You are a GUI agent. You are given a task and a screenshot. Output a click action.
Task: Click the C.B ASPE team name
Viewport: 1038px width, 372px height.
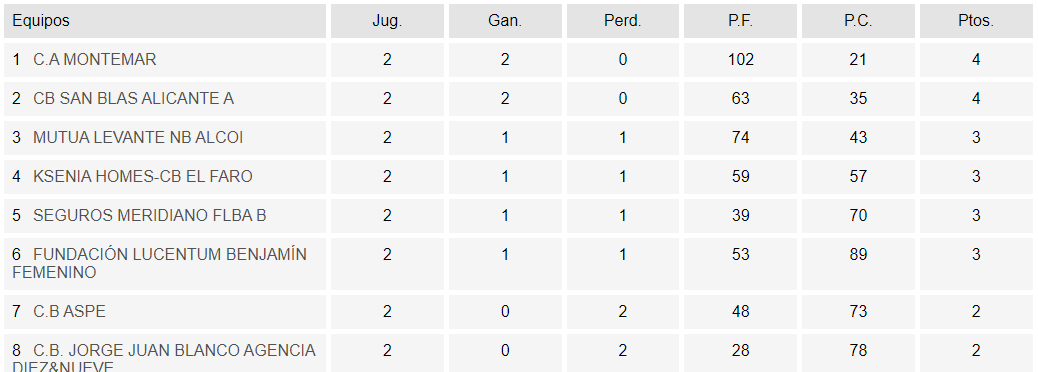tap(69, 312)
